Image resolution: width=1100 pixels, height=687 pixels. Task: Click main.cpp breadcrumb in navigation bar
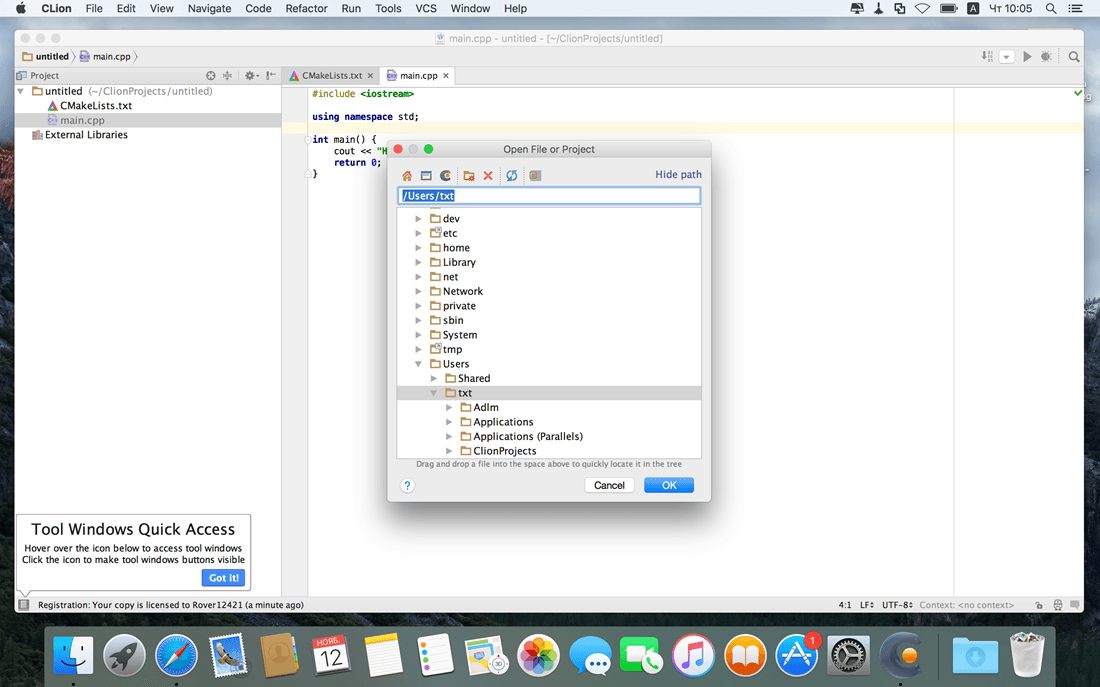tap(105, 57)
